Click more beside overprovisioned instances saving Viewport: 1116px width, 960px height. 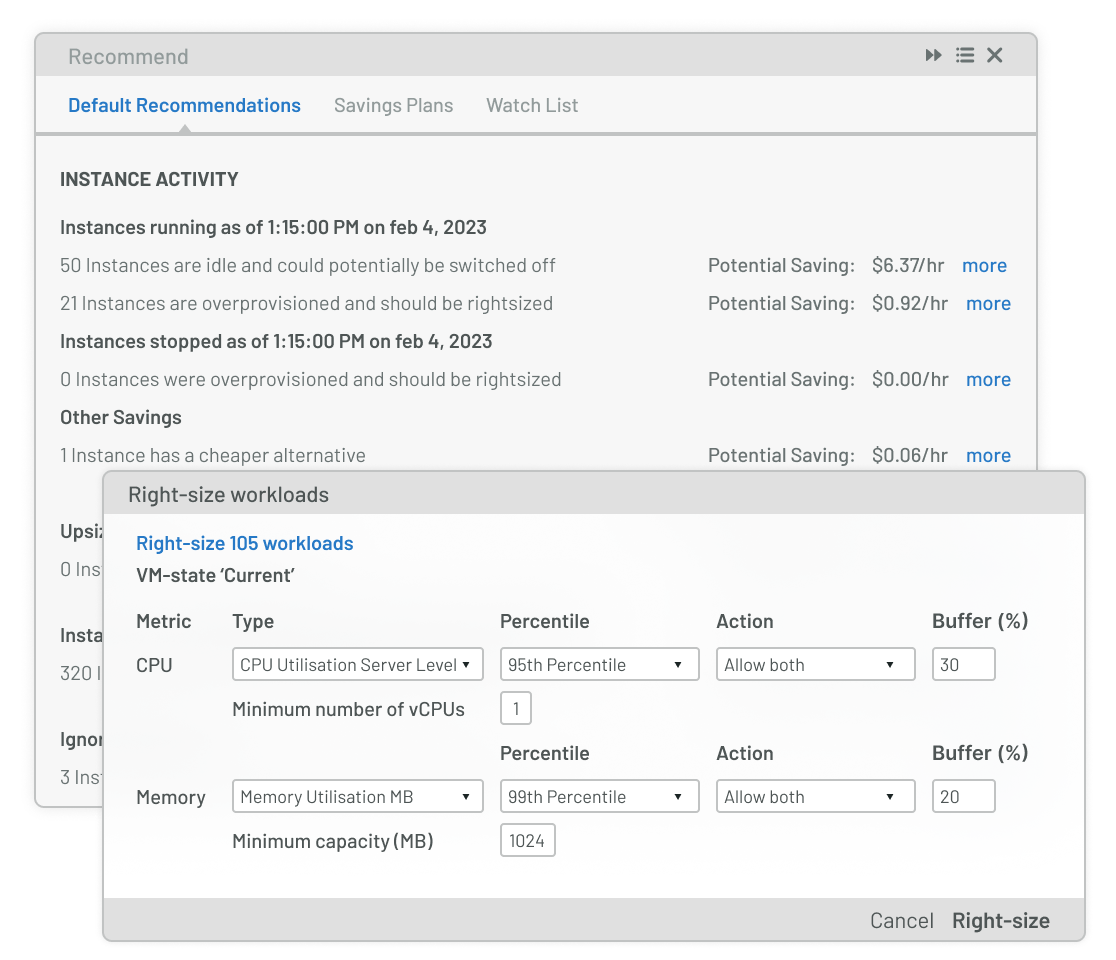pyautogui.click(x=988, y=303)
